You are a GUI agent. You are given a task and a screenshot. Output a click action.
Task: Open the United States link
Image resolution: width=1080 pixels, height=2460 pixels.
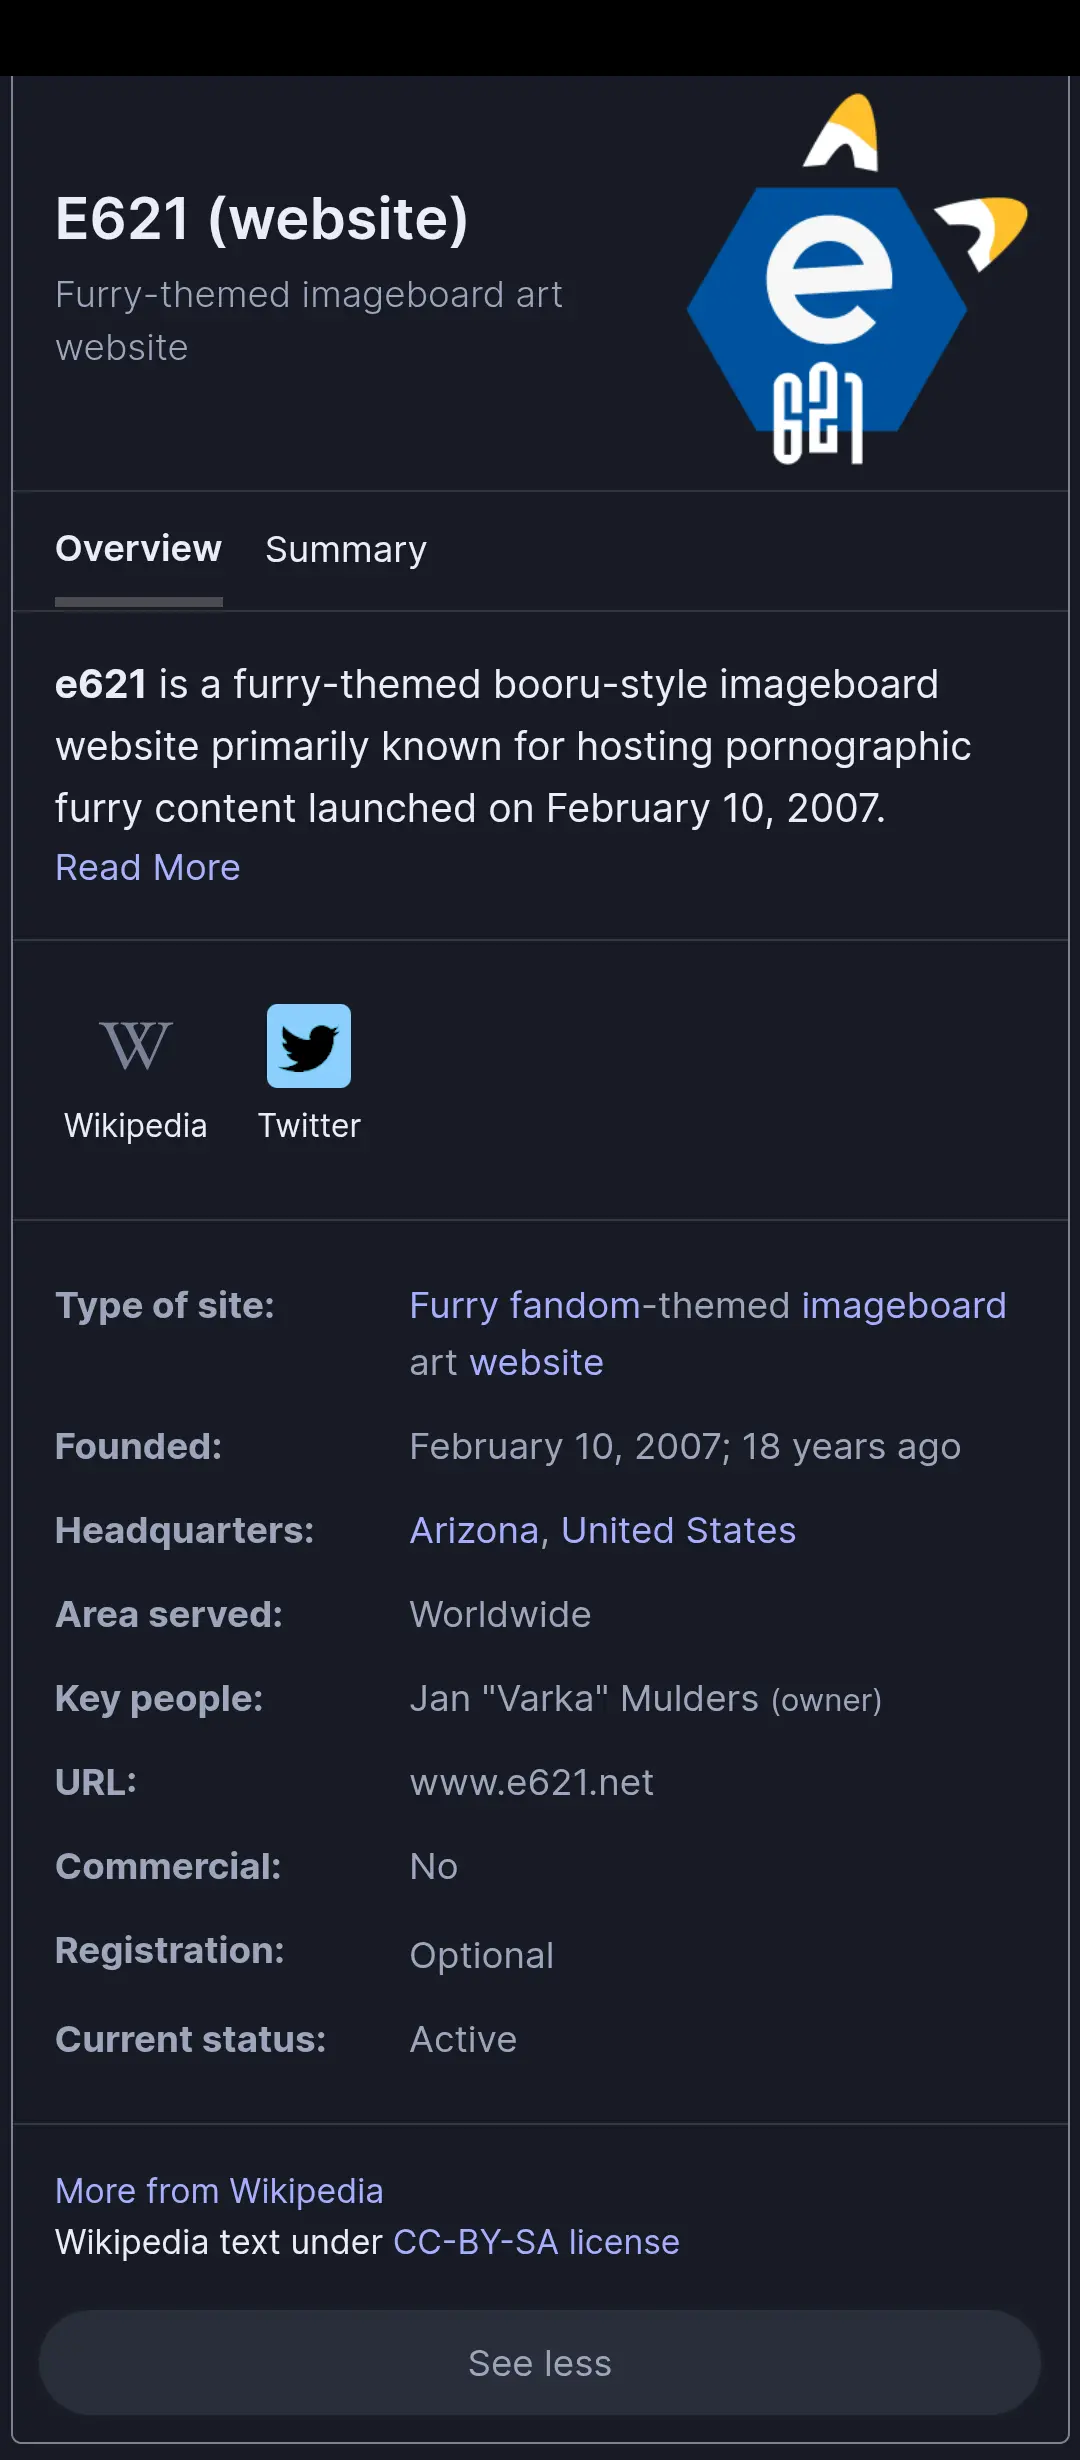[x=679, y=1530]
